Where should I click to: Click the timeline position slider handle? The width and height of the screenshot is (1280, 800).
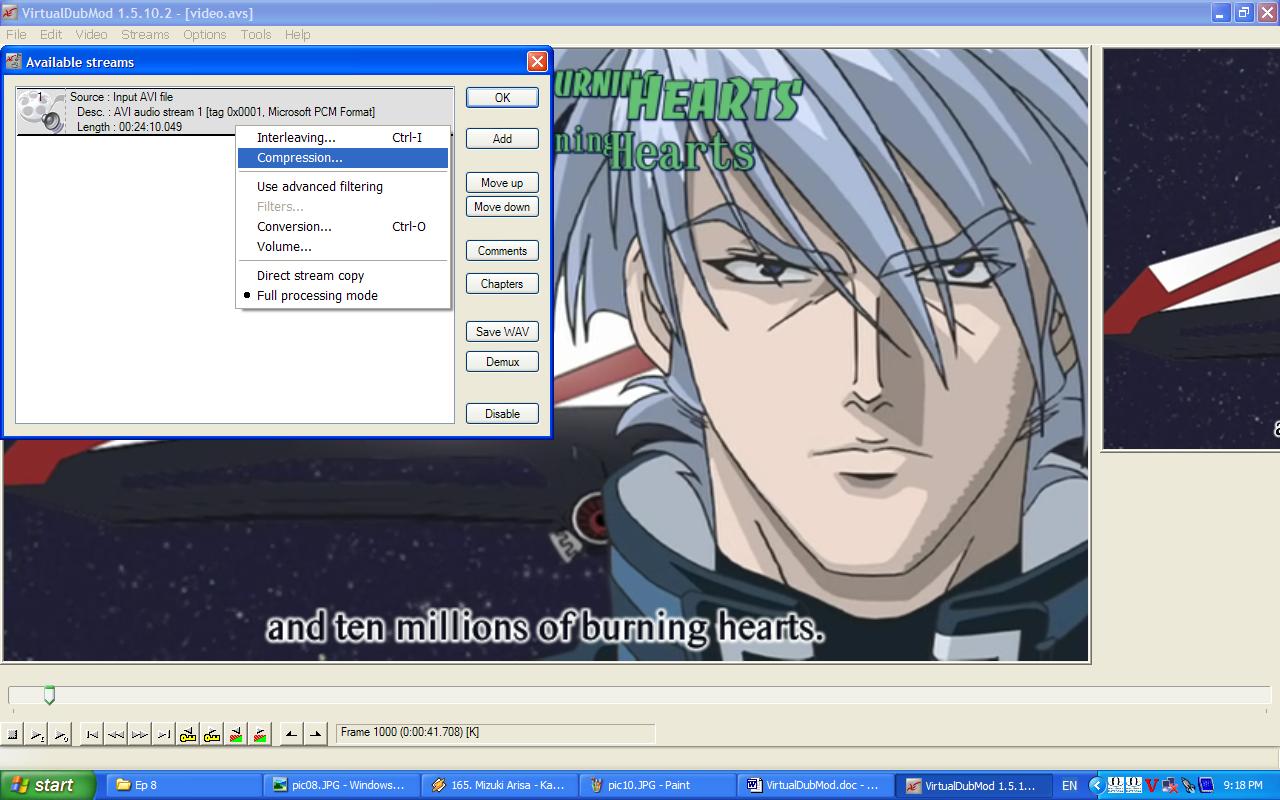(x=49, y=695)
